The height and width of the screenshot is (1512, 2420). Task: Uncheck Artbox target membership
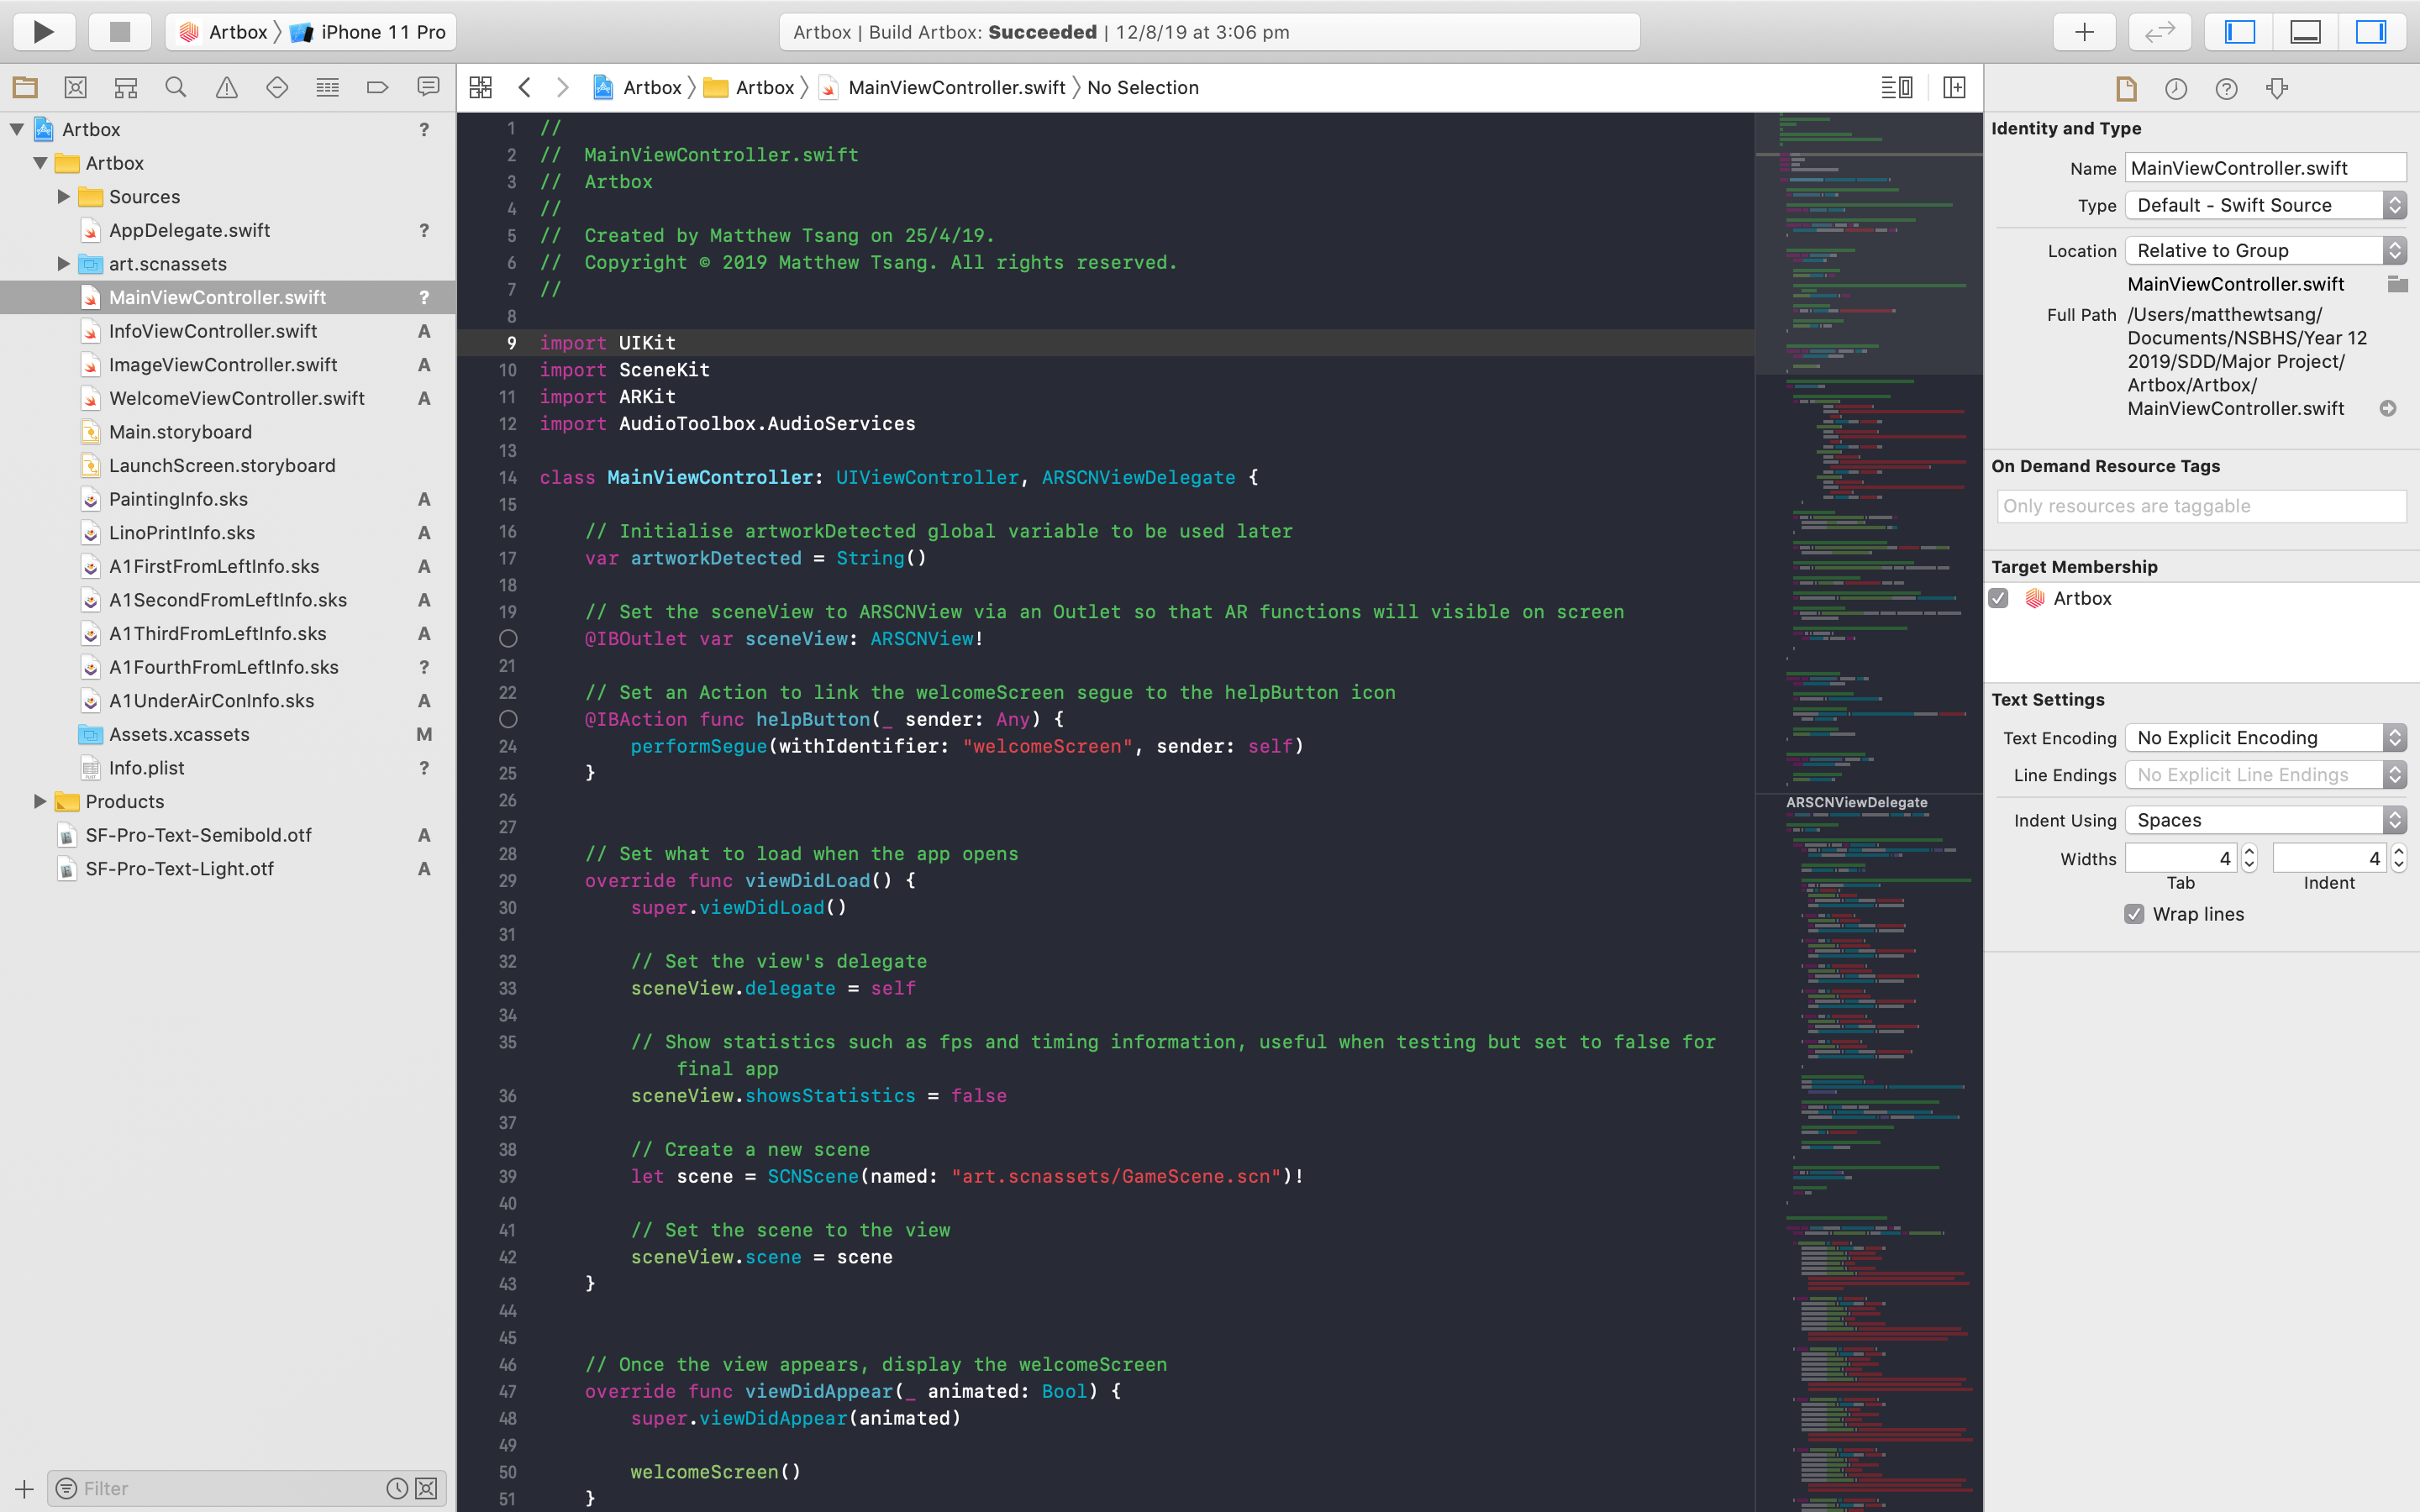(x=1999, y=598)
